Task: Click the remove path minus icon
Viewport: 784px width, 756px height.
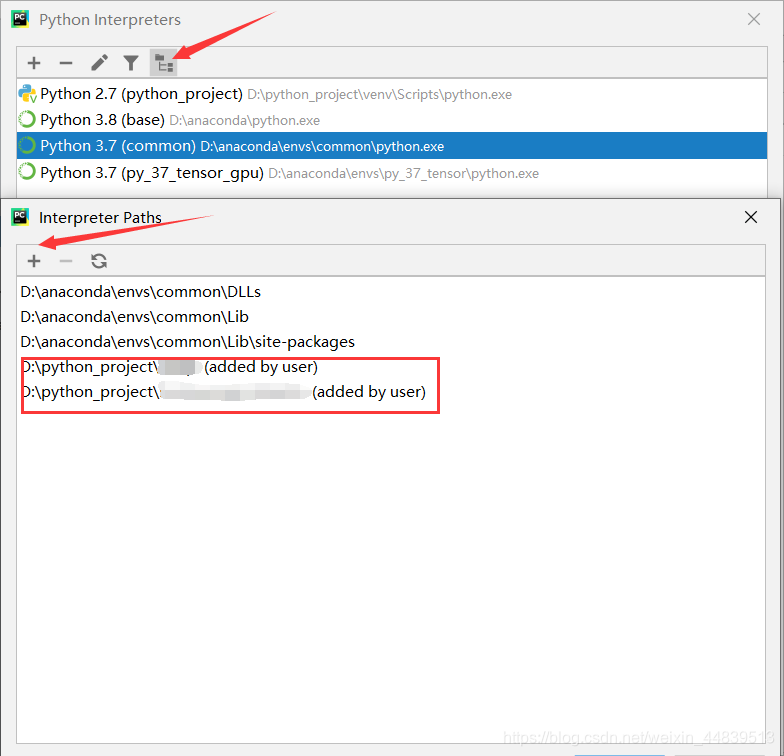Action: [x=66, y=261]
